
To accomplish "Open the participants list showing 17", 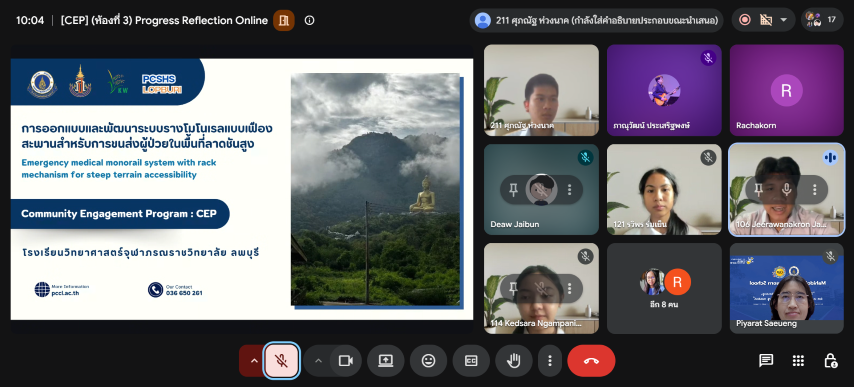I will pos(822,20).
